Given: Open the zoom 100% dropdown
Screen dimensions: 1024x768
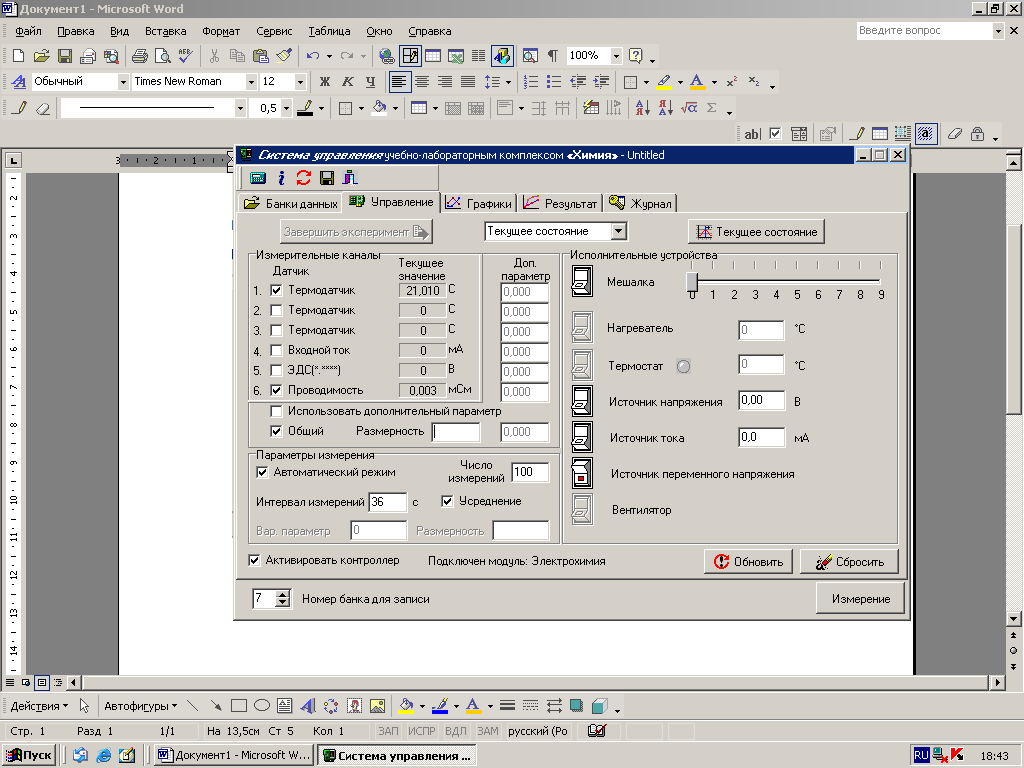Looking at the screenshot, I should click(x=616, y=56).
